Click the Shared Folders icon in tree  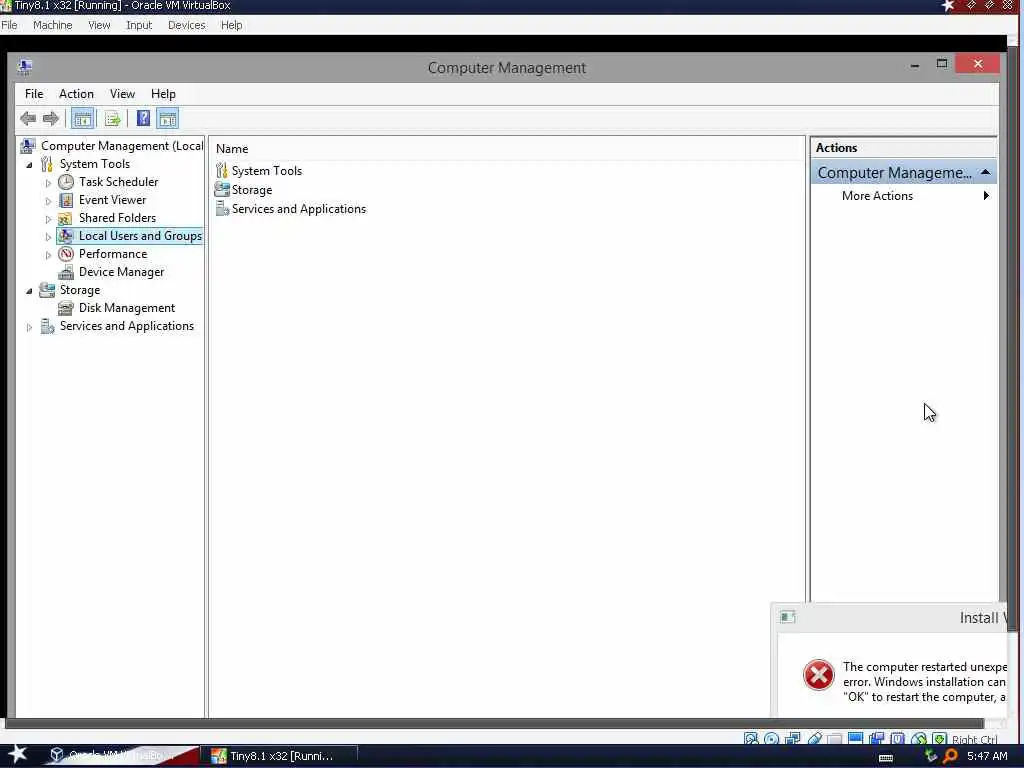[65, 218]
